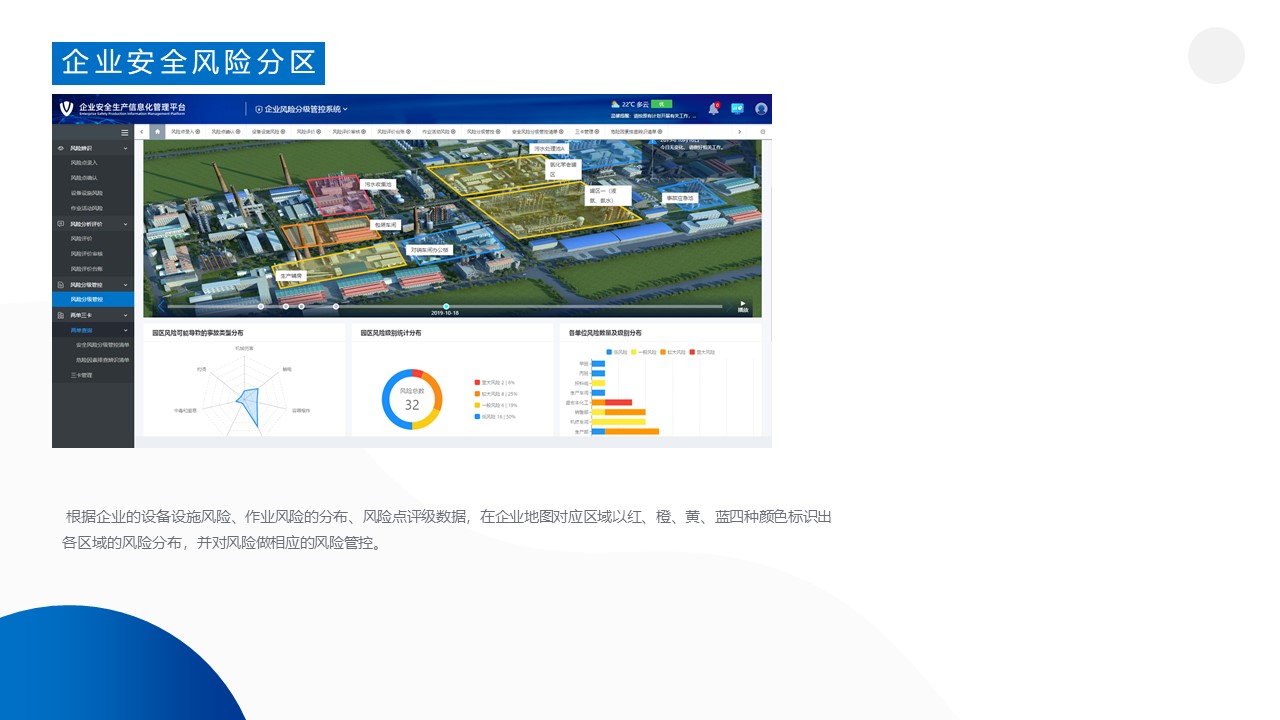Viewport: 1280px width, 720px height.
Task: Click the timeline previous arrow on map
Action: [160, 307]
